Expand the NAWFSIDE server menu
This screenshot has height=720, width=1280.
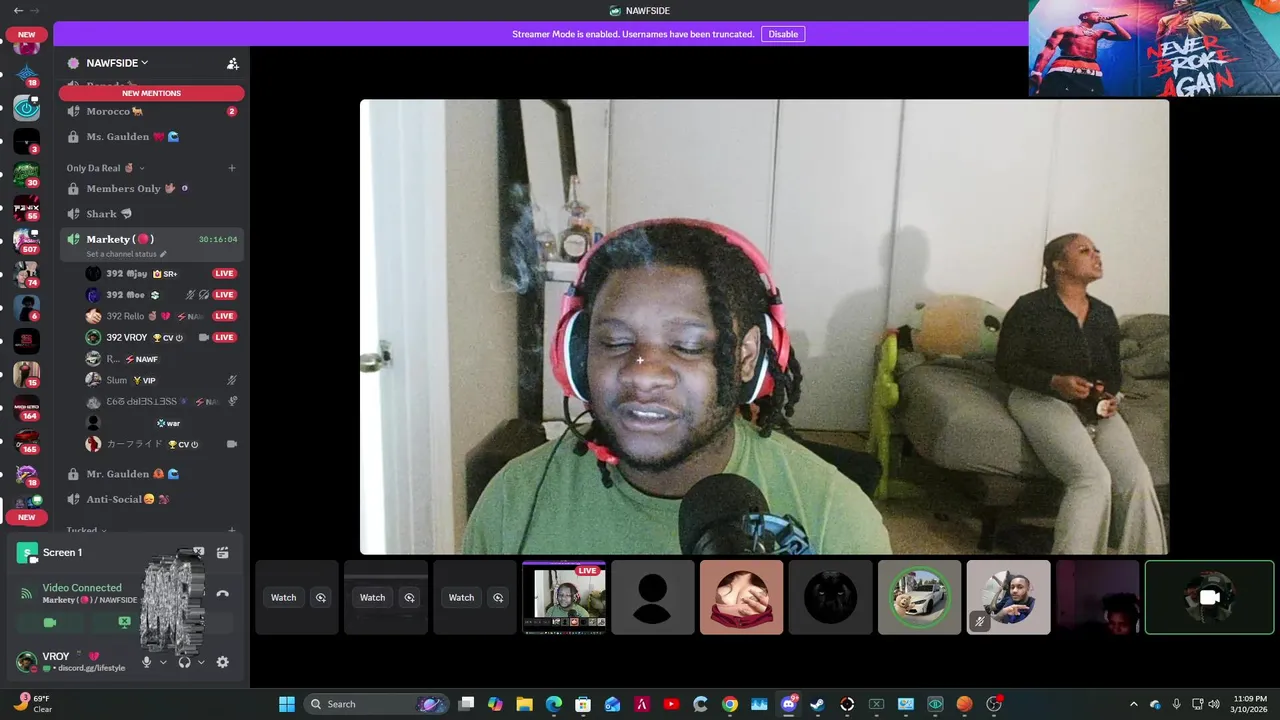(117, 63)
